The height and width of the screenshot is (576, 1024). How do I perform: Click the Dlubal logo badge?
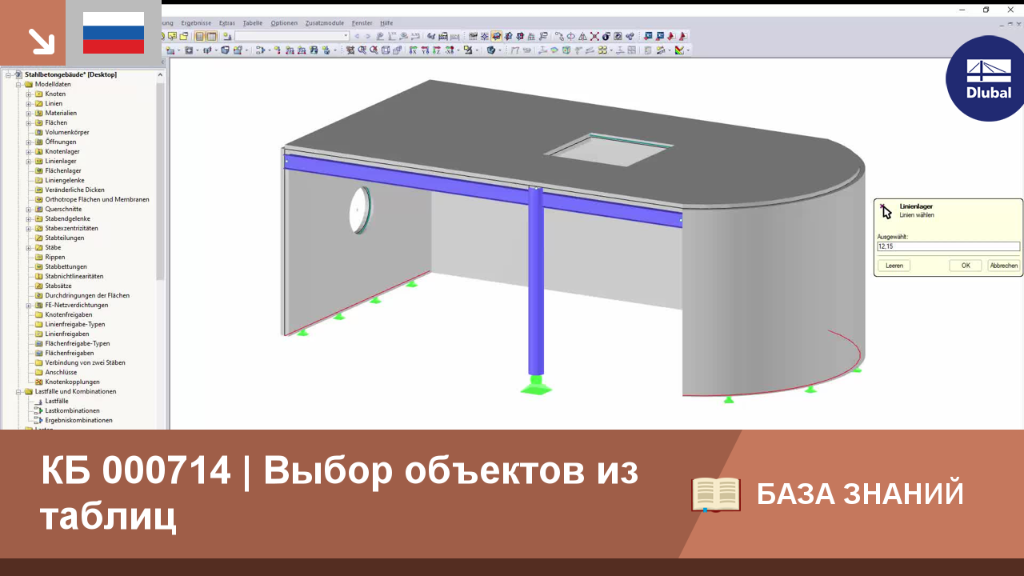pyautogui.click(x=987, y=78)
